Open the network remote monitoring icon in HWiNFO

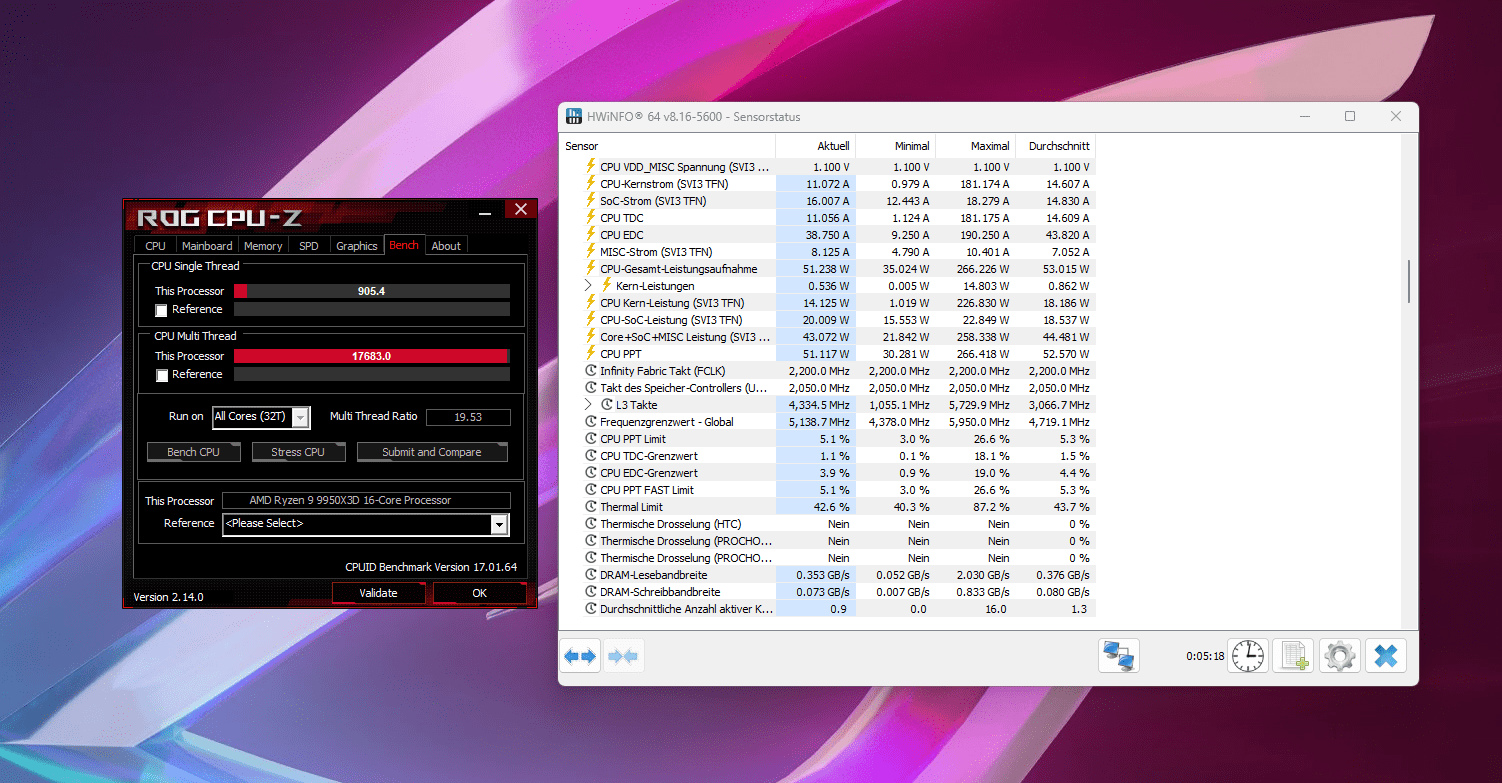pos(1118,656)
